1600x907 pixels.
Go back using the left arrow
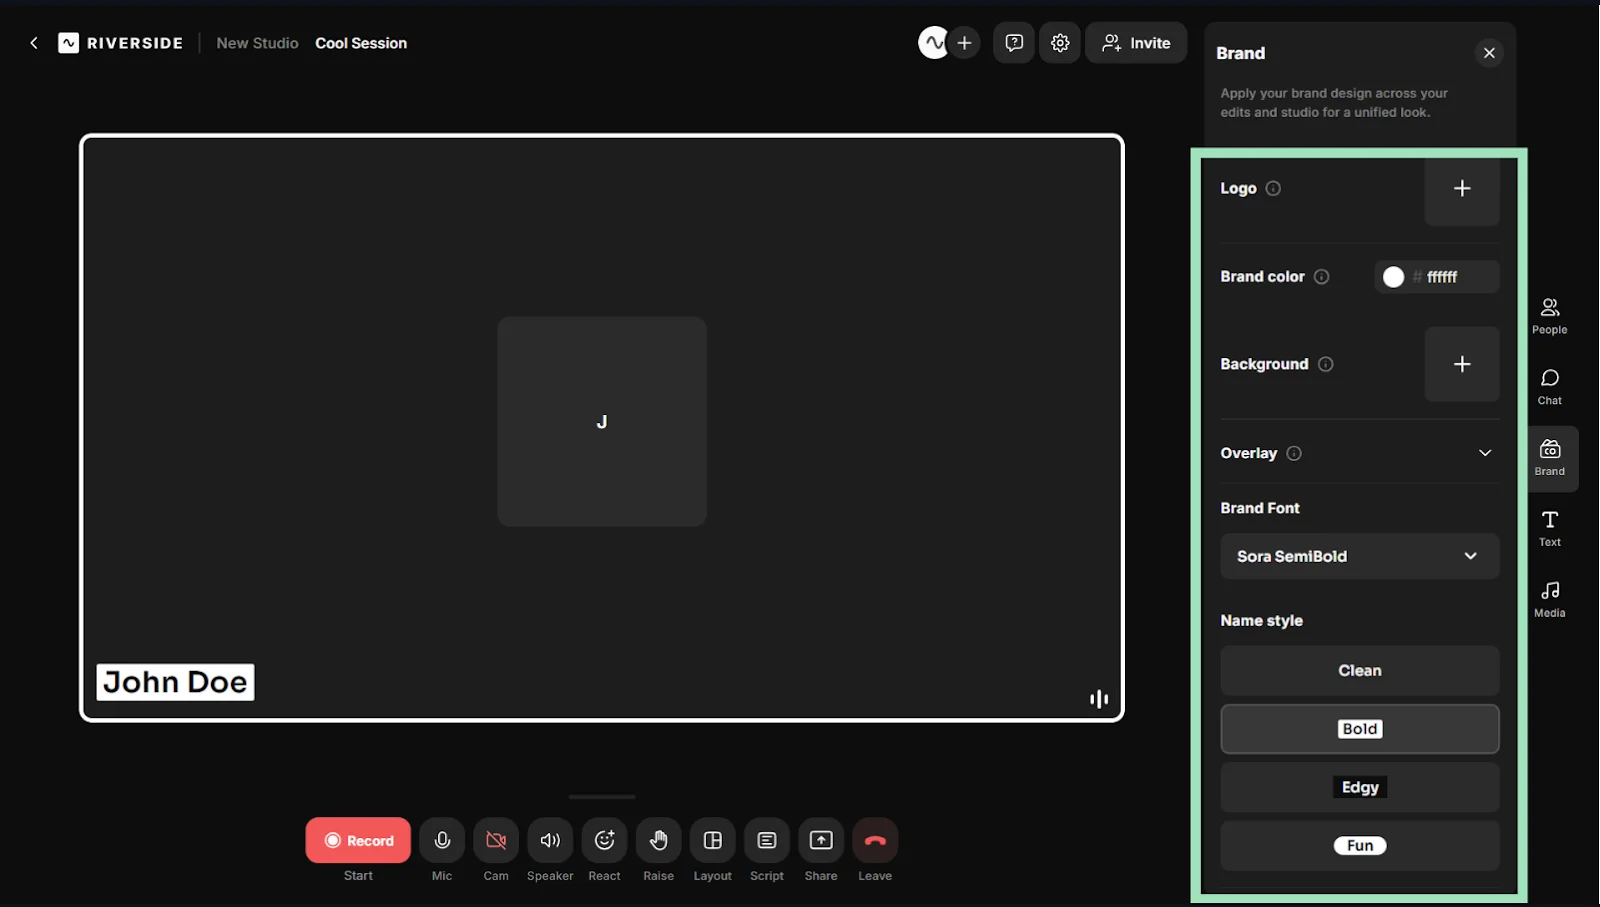point(34,43)
